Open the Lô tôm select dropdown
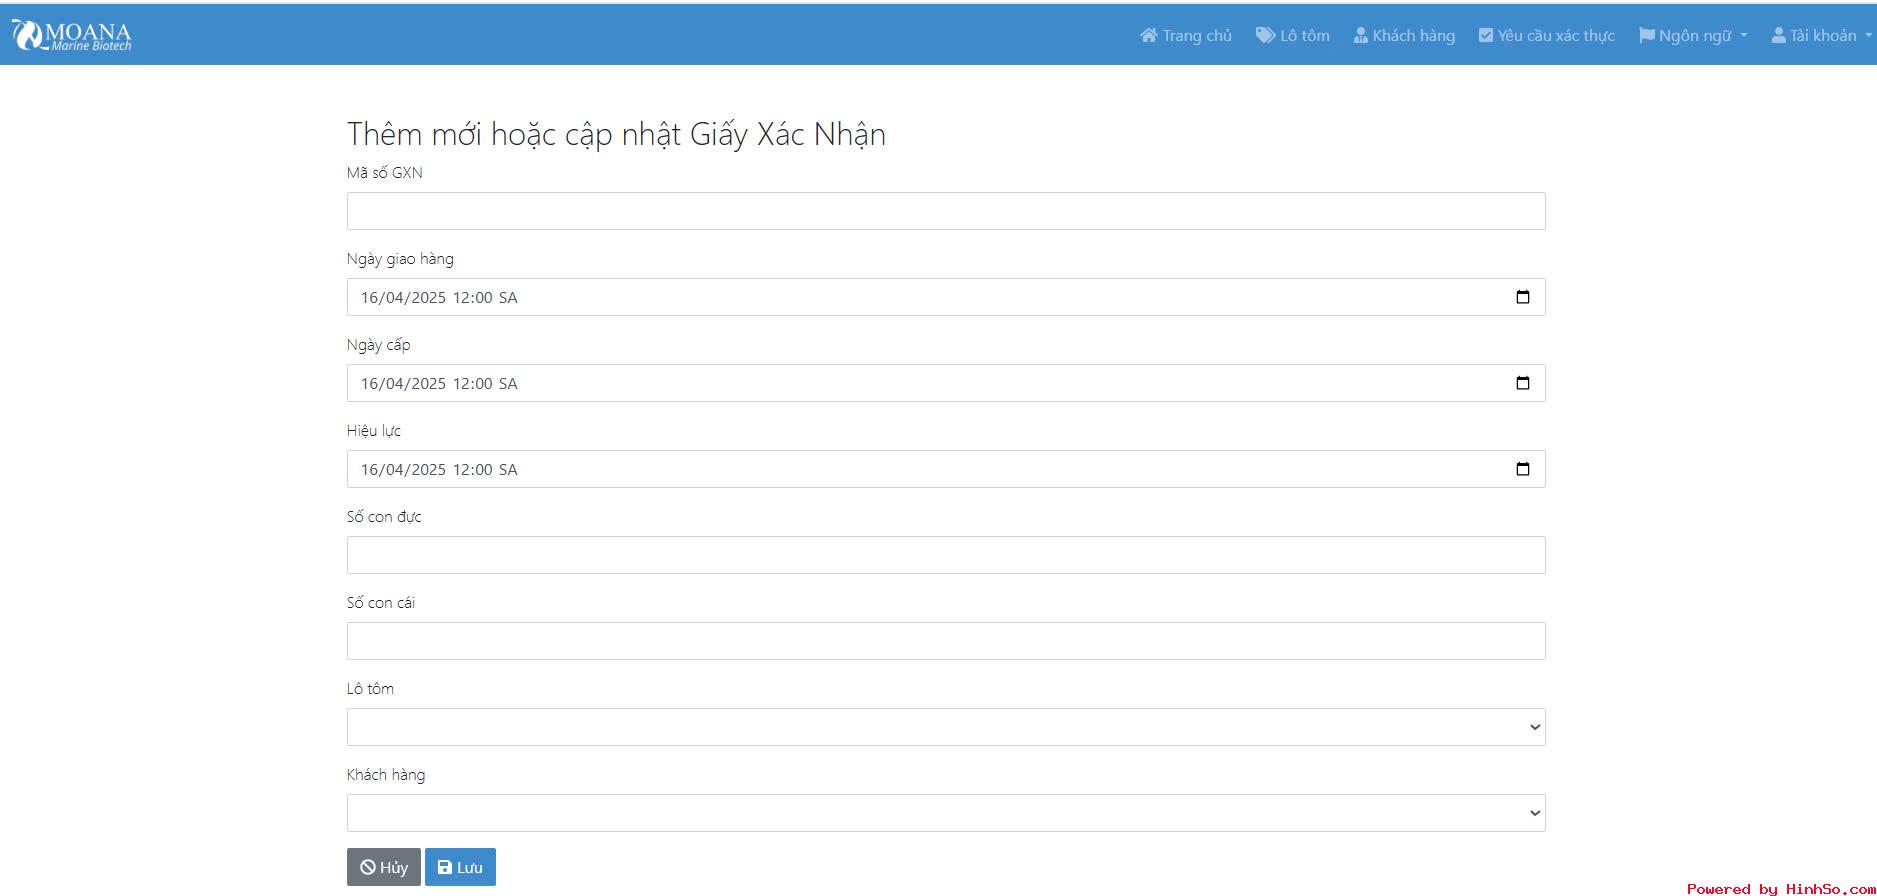The height and width of the screenshot is (896, 1877). [946, 727]
